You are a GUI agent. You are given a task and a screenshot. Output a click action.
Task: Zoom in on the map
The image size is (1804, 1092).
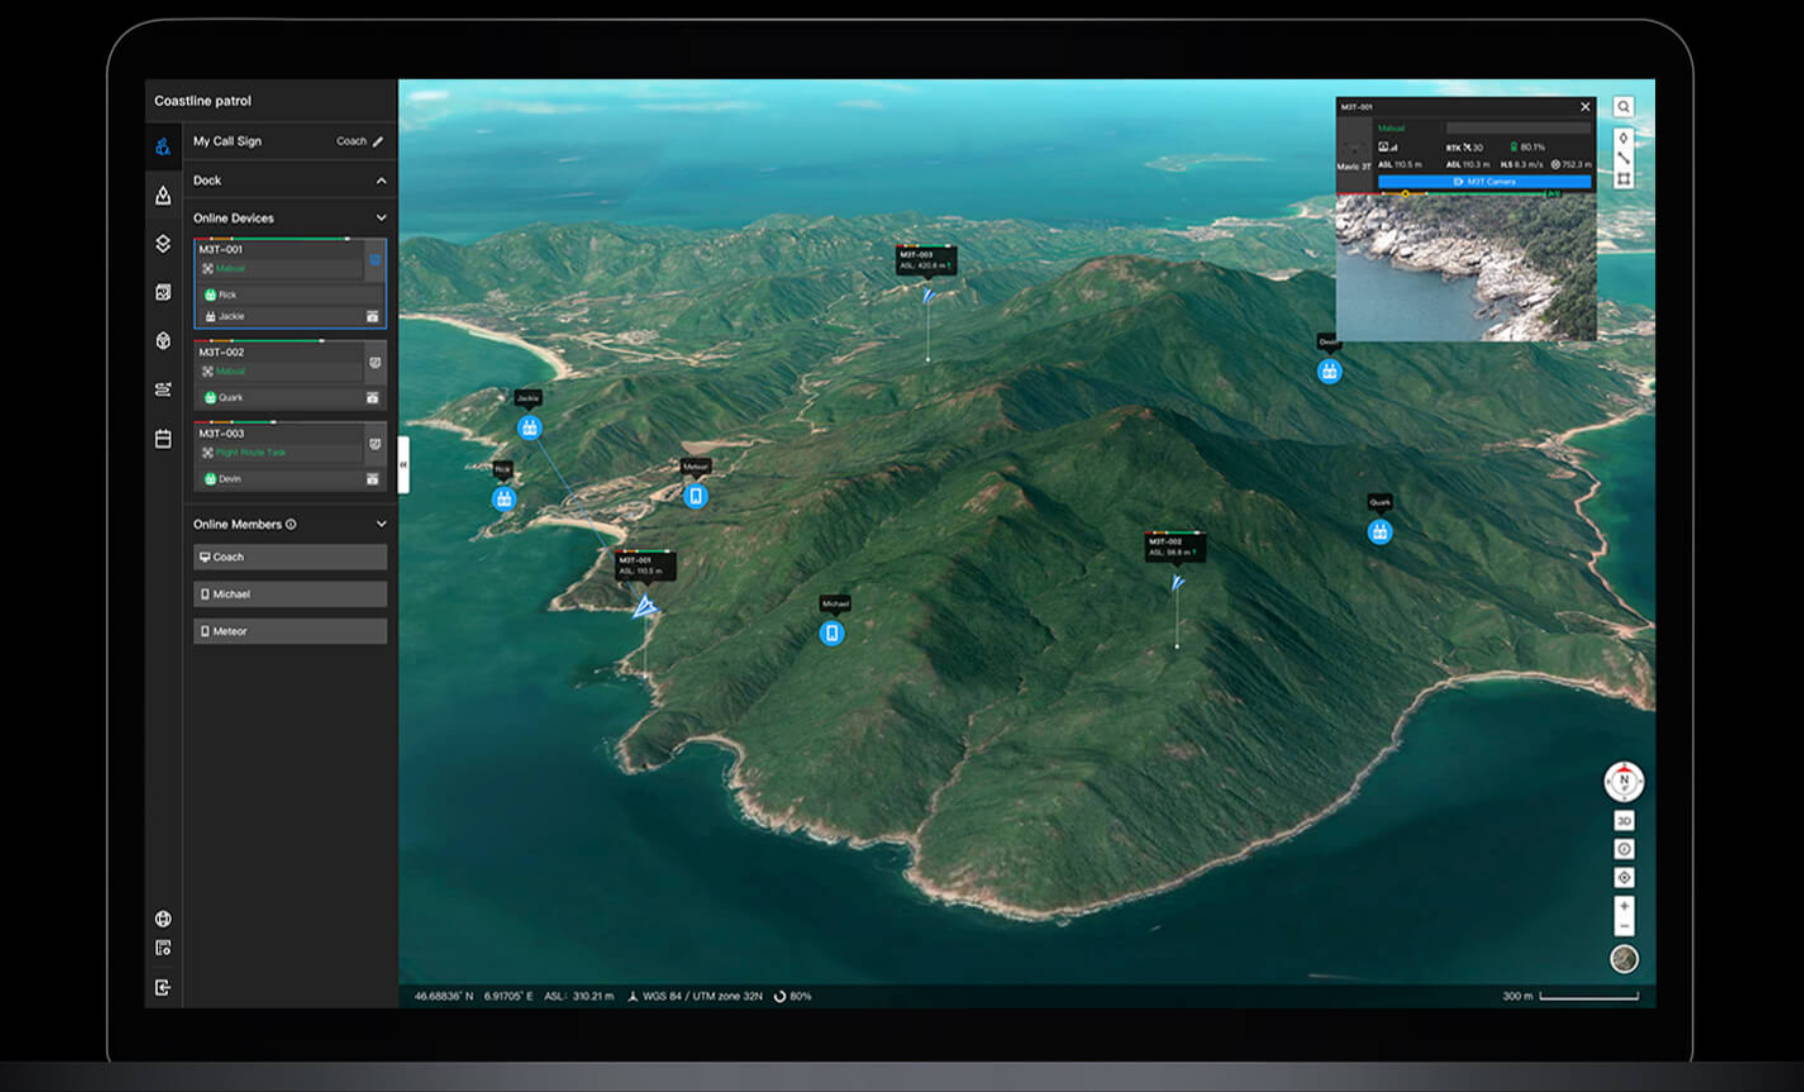point(1624,906)
